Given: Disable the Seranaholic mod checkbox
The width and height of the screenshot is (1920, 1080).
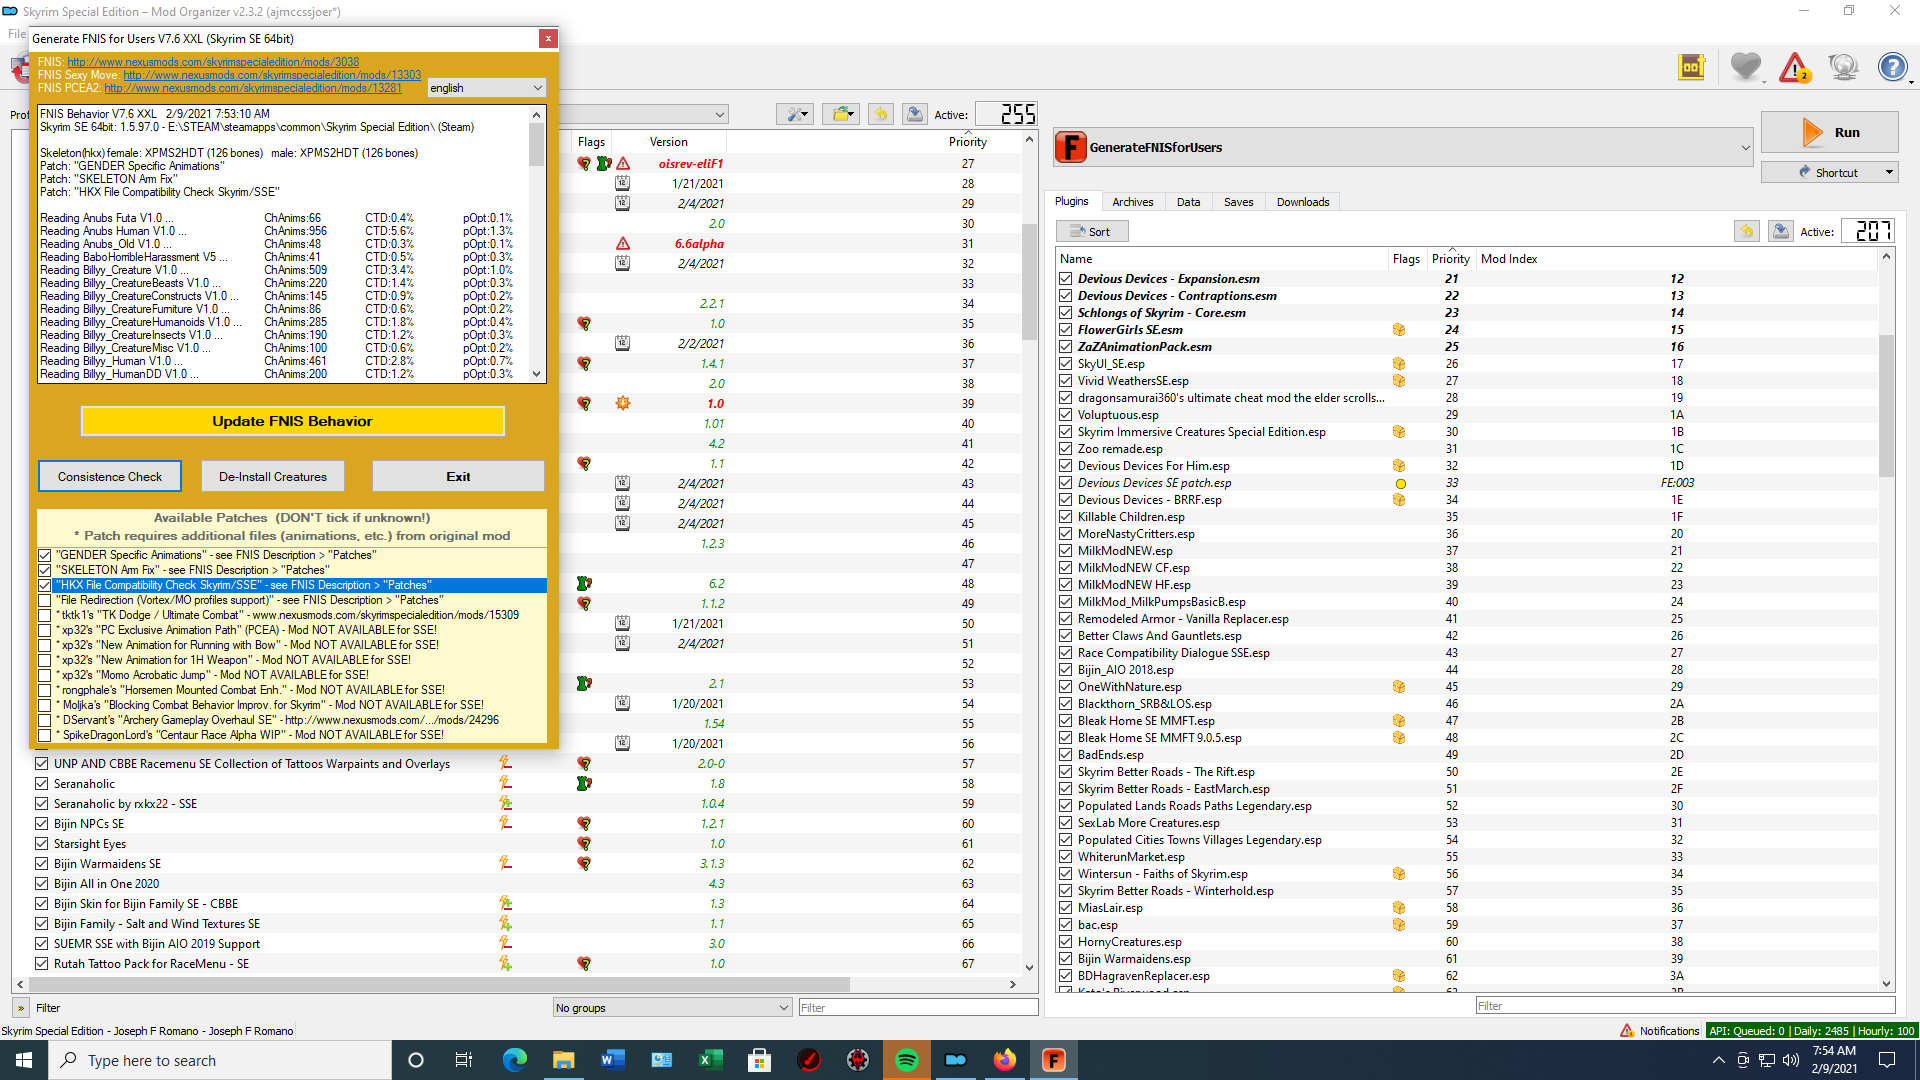Looking at the screenshot, I should click(41, 783).
